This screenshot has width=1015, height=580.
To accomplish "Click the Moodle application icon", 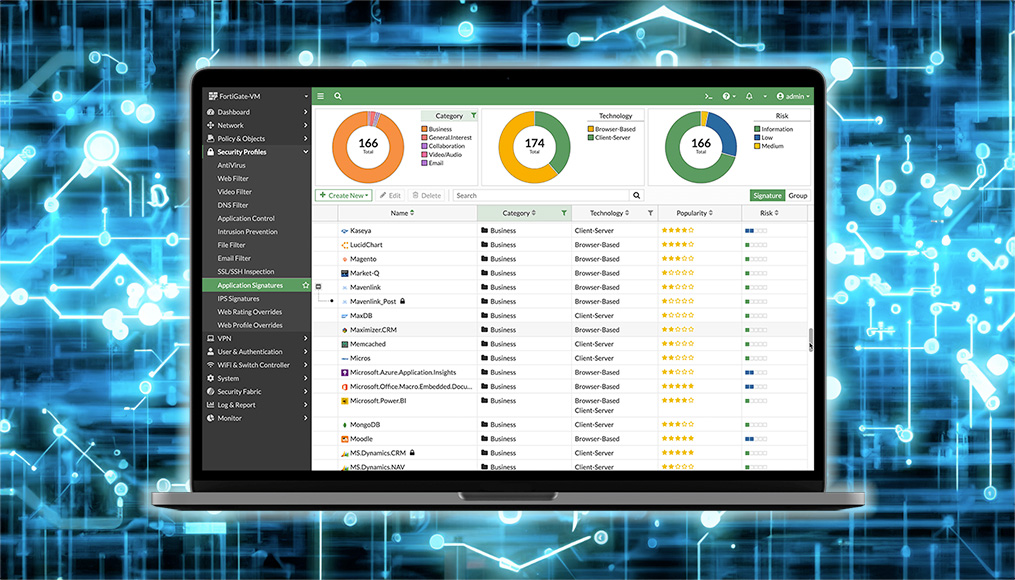I will click(x=344, y=439).
